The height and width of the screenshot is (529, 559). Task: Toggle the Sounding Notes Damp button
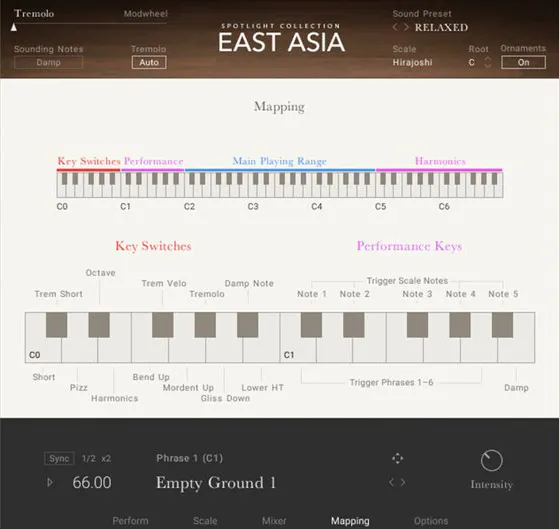pos(48,62)
